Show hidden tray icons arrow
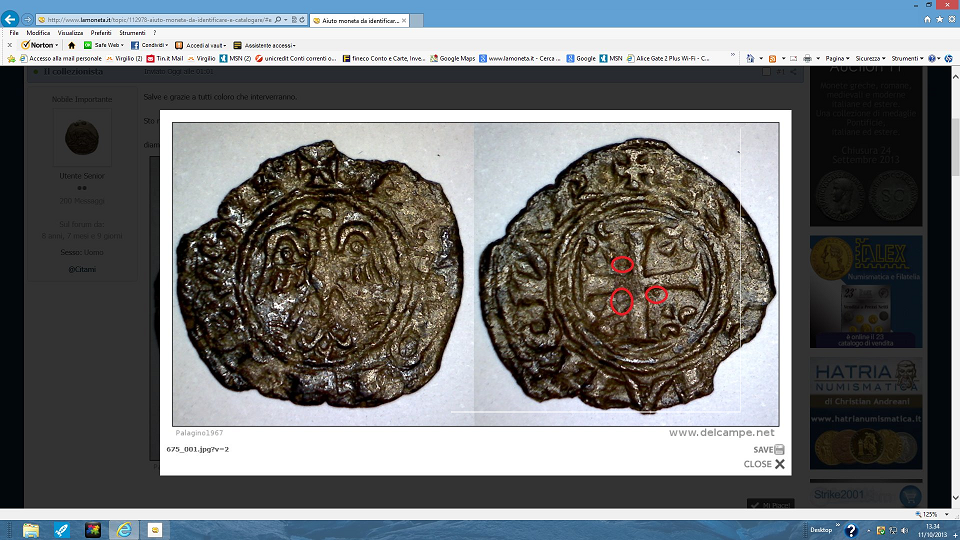 click(x=869, y=530)
